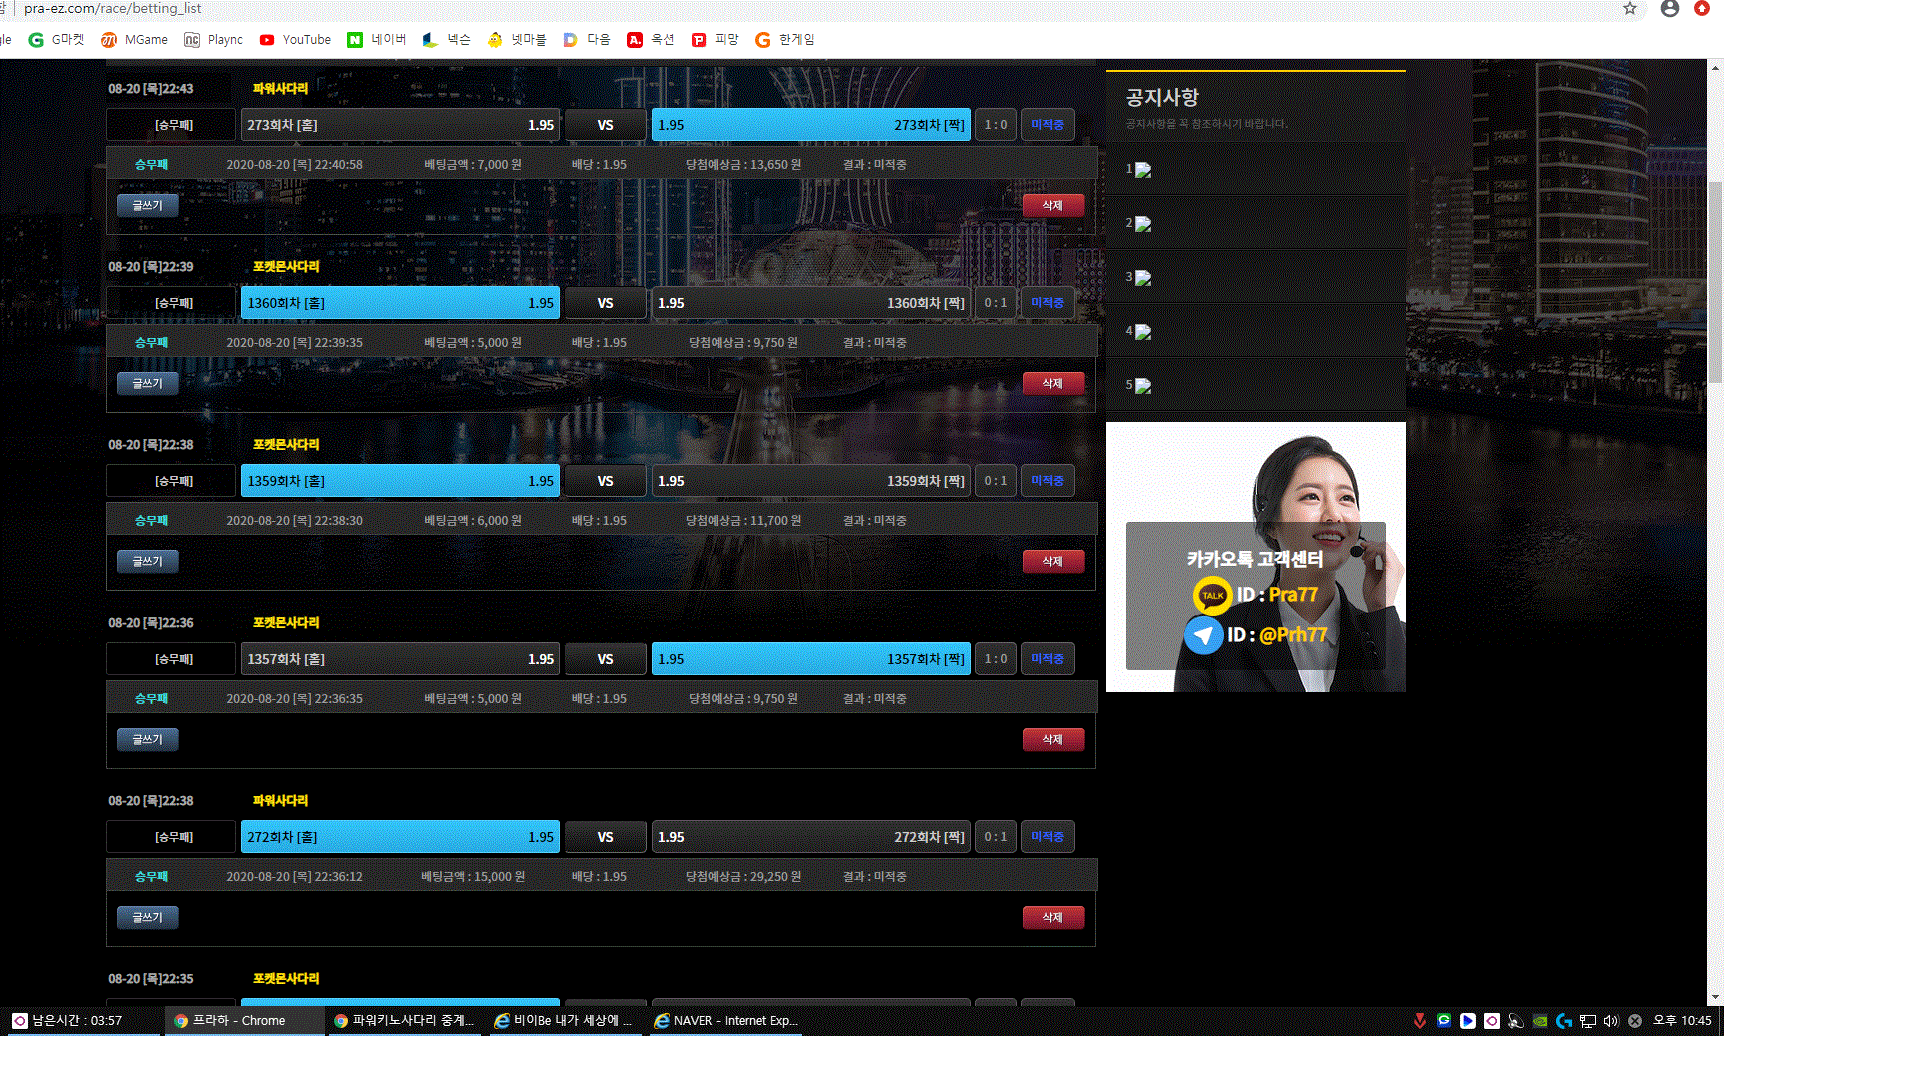Click the Telegram icon in customer center banner

tap(1204, 635)
